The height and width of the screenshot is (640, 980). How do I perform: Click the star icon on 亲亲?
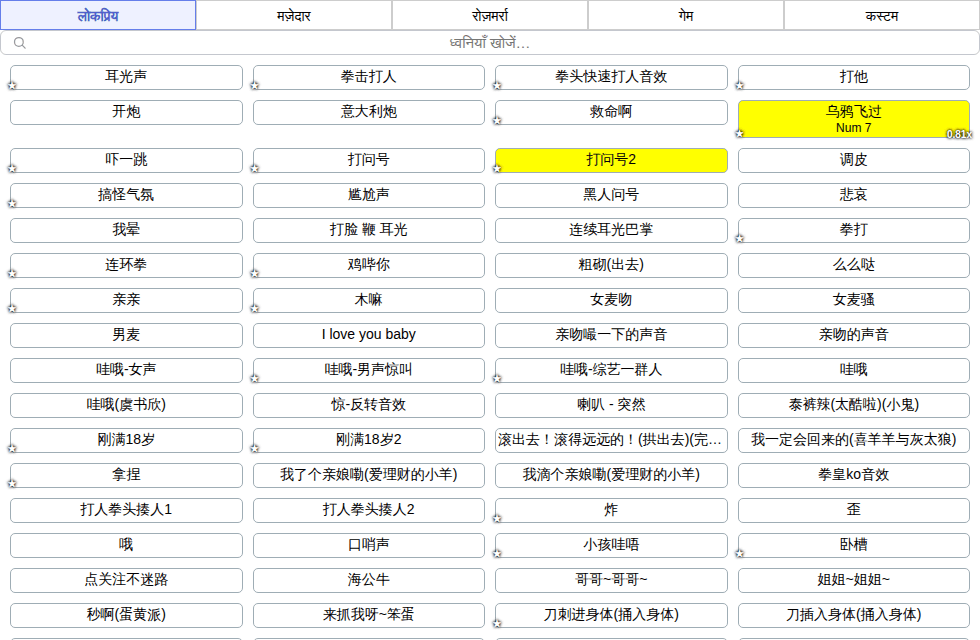12,309
